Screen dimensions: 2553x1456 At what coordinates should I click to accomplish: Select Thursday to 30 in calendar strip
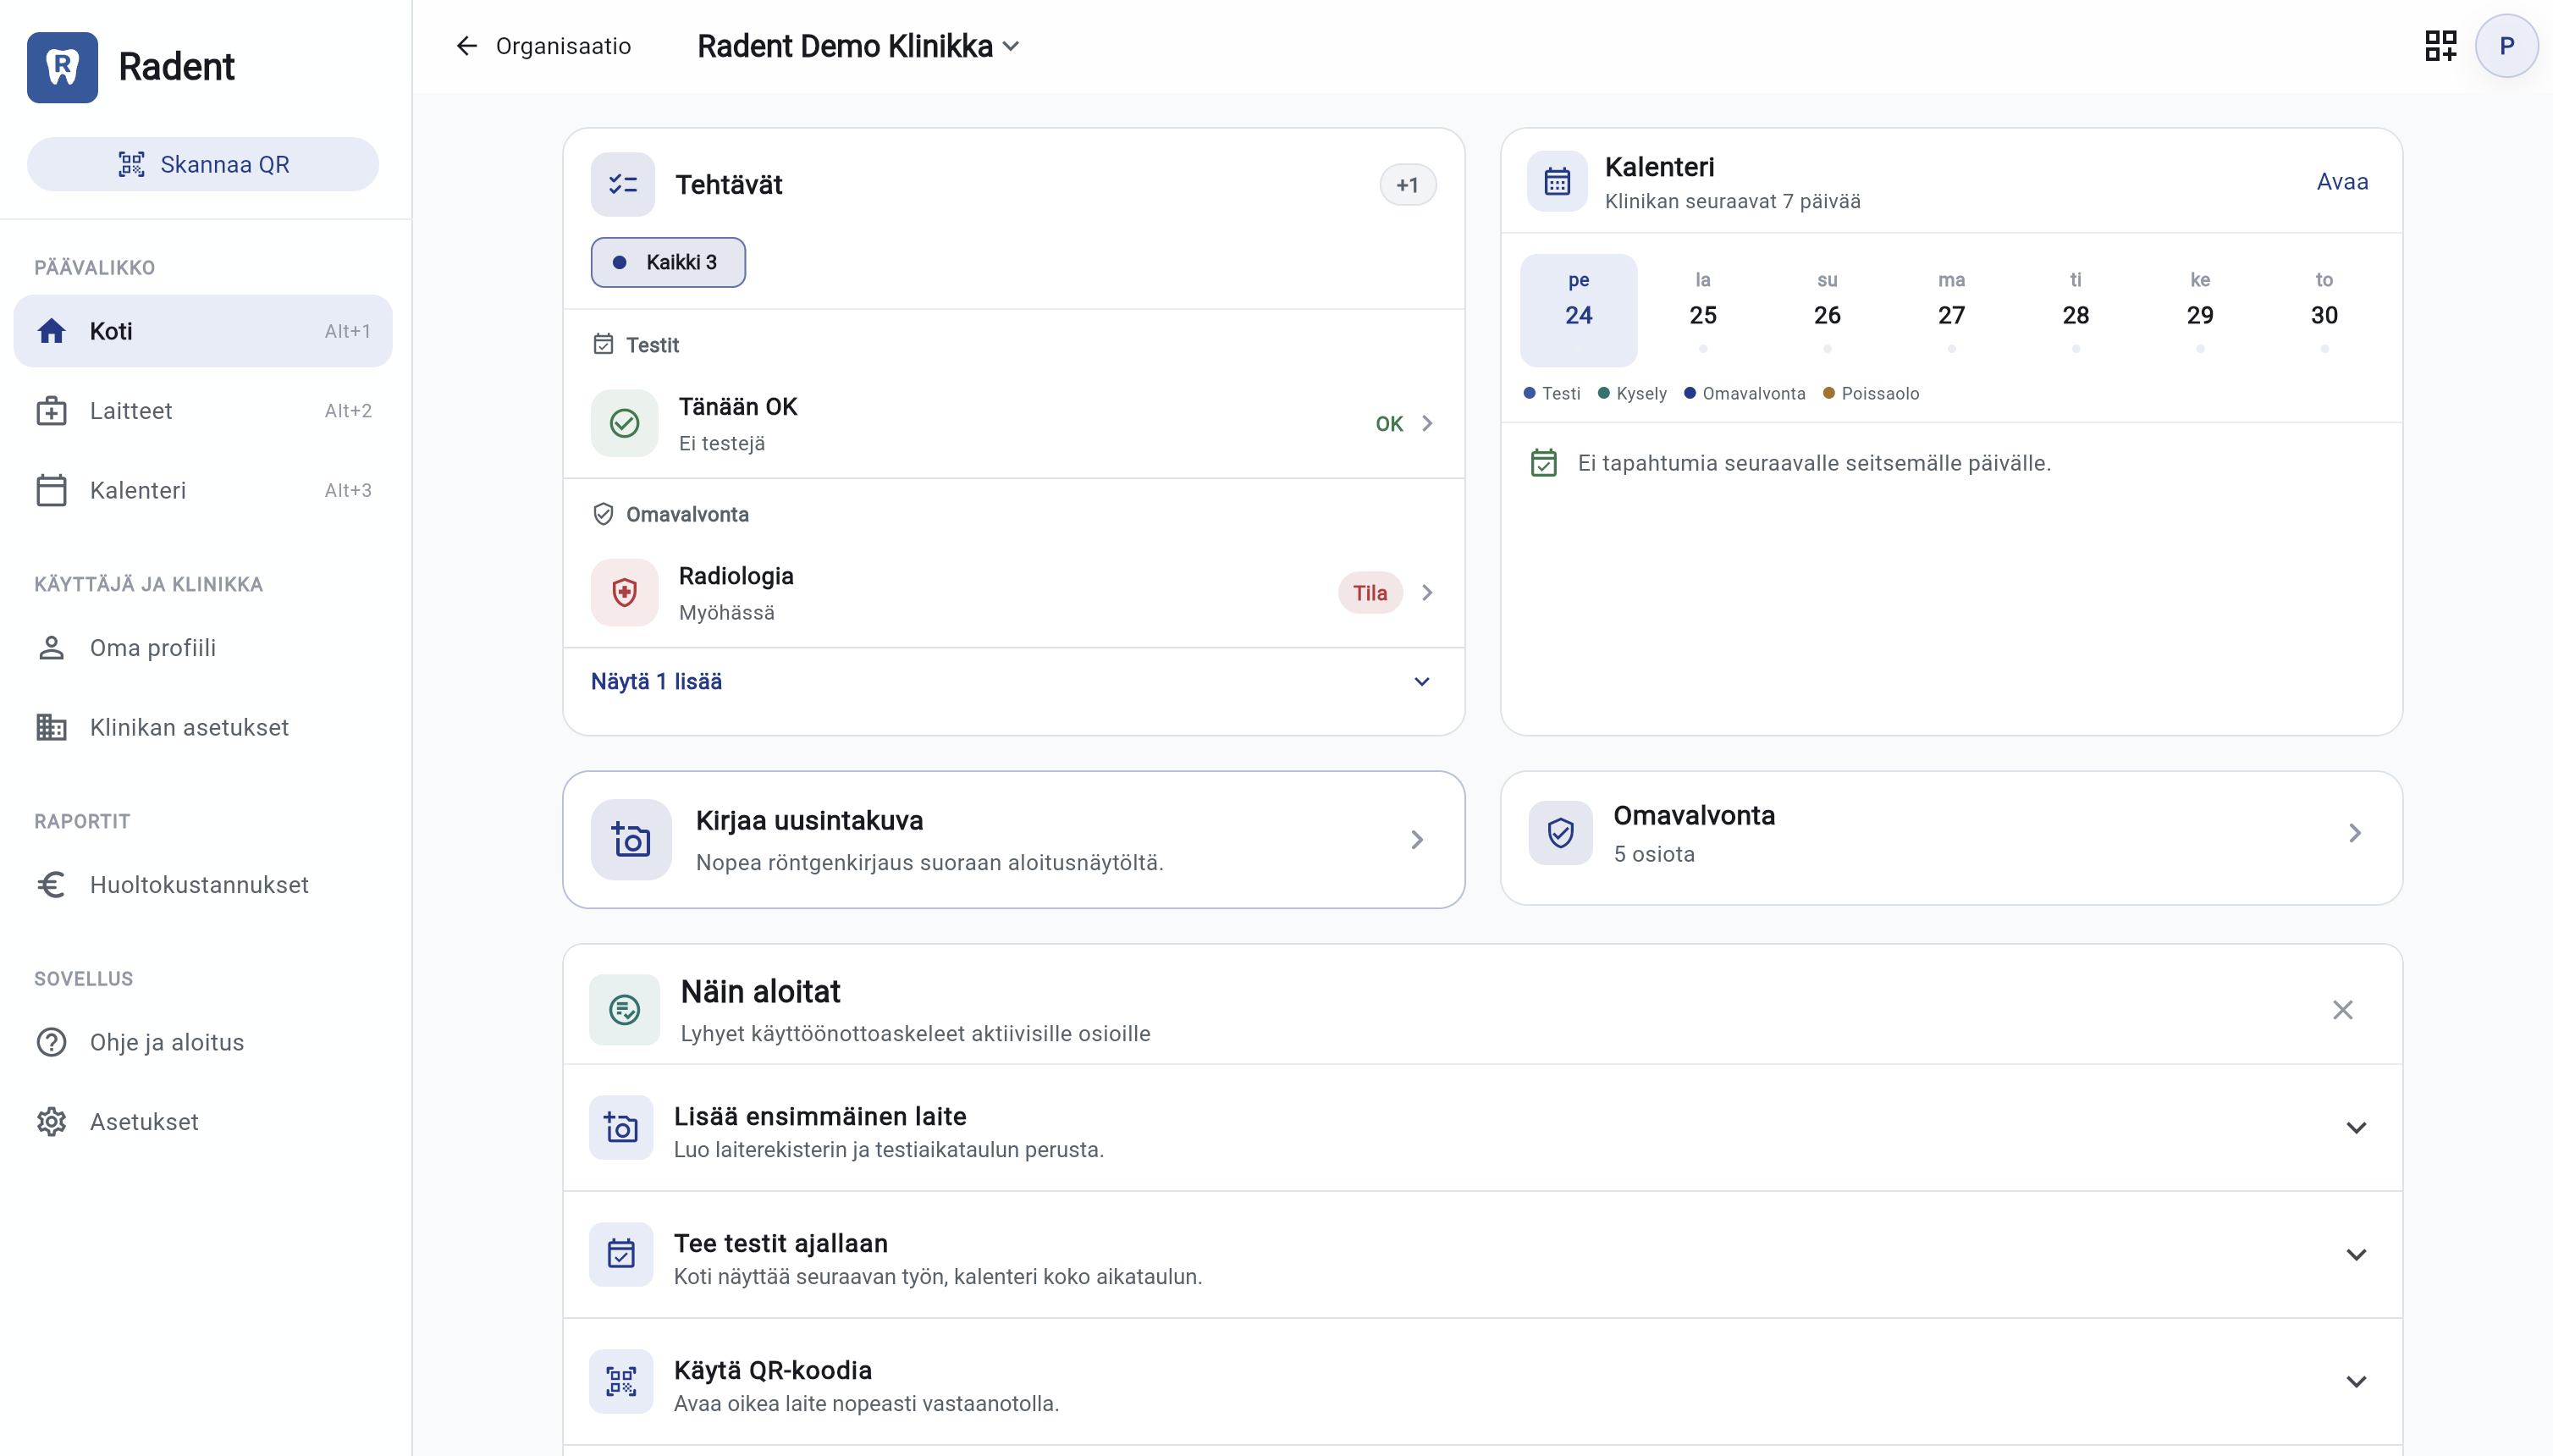point(2324,310)
